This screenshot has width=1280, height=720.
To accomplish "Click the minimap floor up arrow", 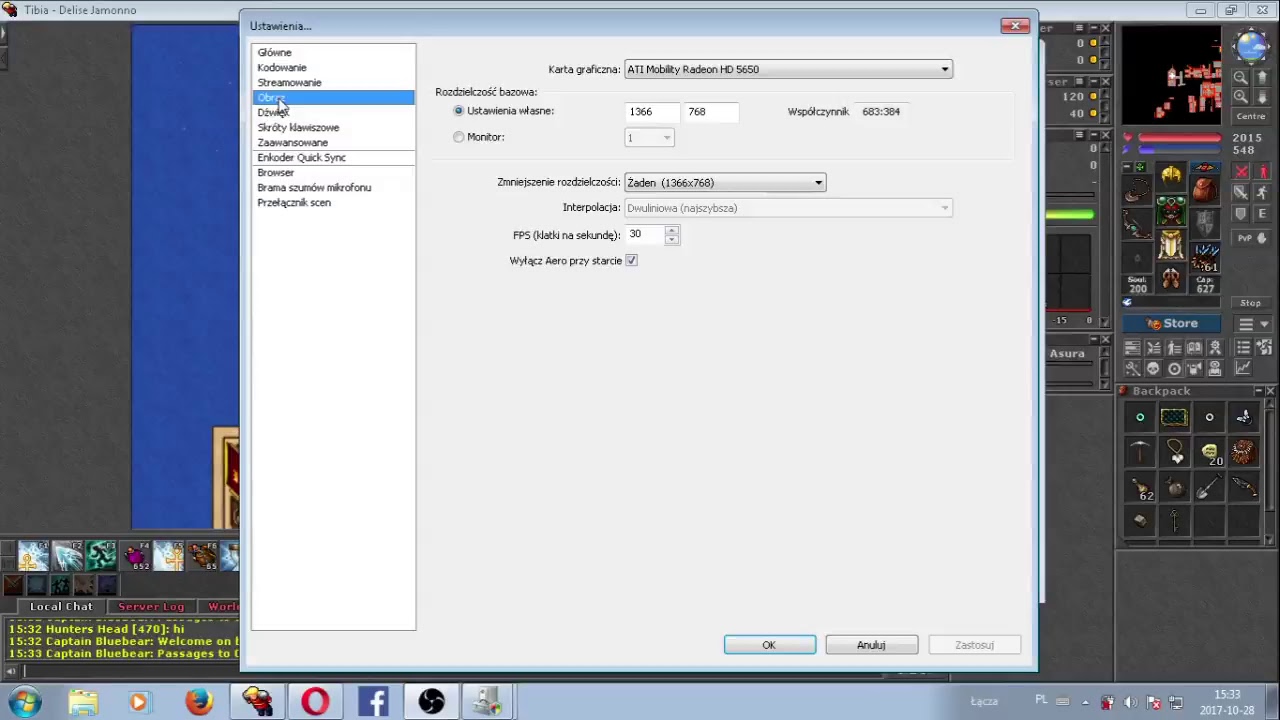I will pyautogui.click(x=1262, y=77).
